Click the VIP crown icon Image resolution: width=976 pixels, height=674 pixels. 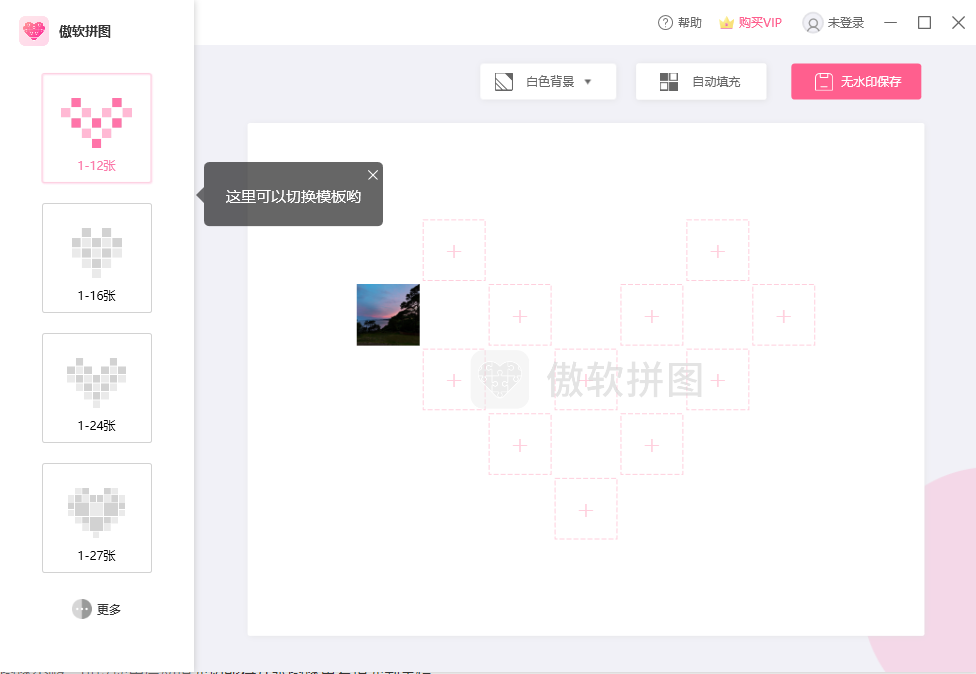click(726, 23)
